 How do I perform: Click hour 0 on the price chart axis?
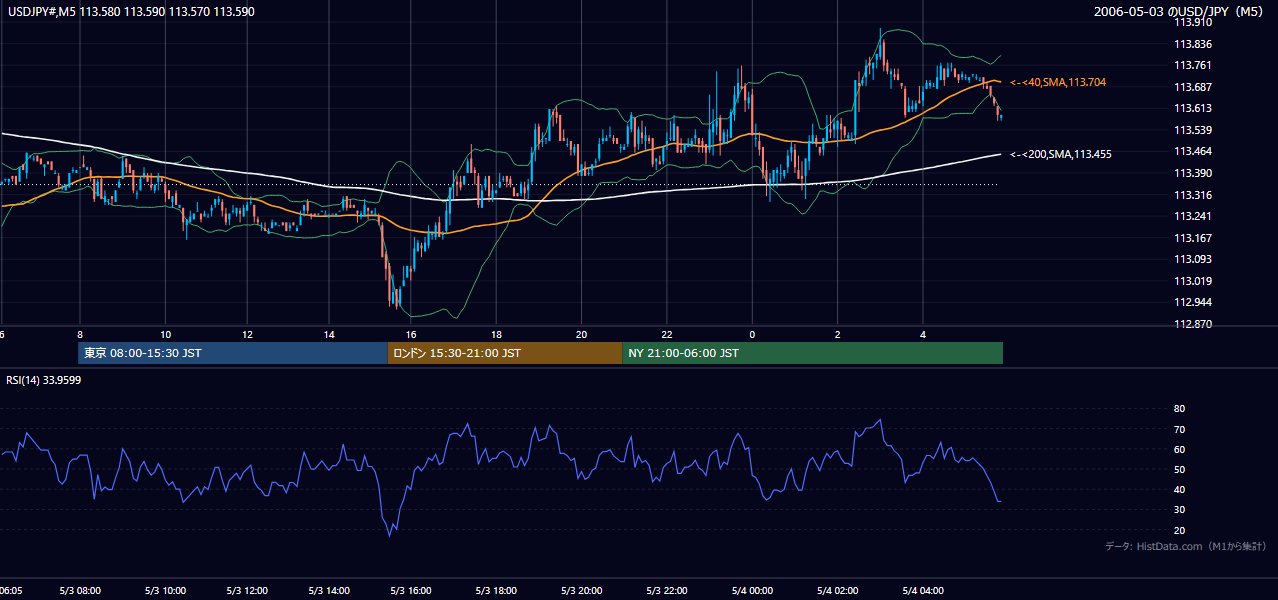[752, 334]
